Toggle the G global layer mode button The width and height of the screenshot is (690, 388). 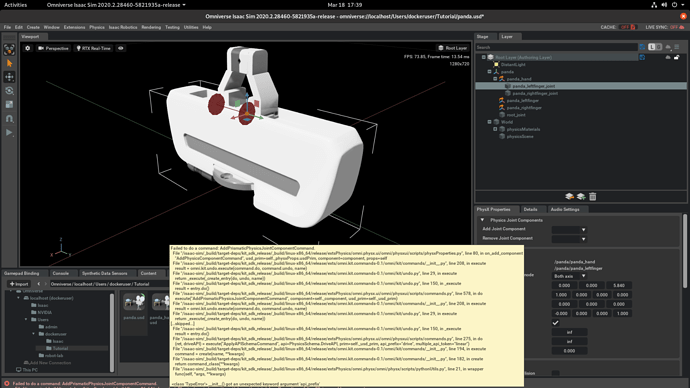(659, 47)
